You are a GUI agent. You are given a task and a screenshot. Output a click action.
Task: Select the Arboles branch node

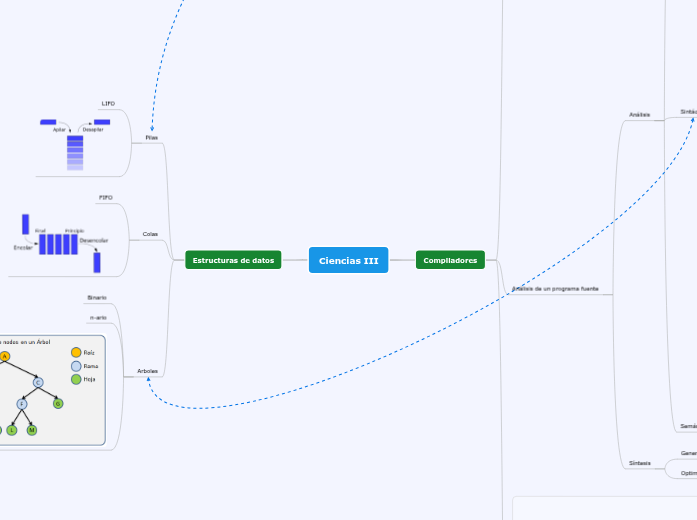147,371
